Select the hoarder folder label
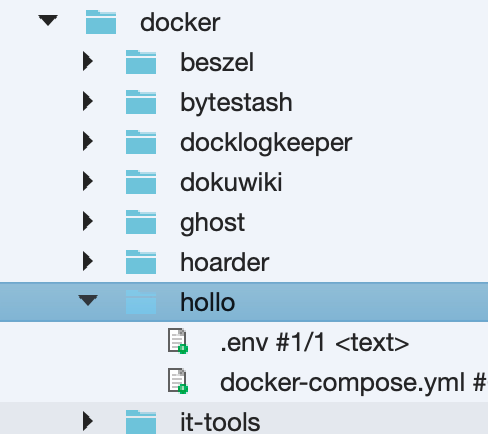 tap(225, 262)
